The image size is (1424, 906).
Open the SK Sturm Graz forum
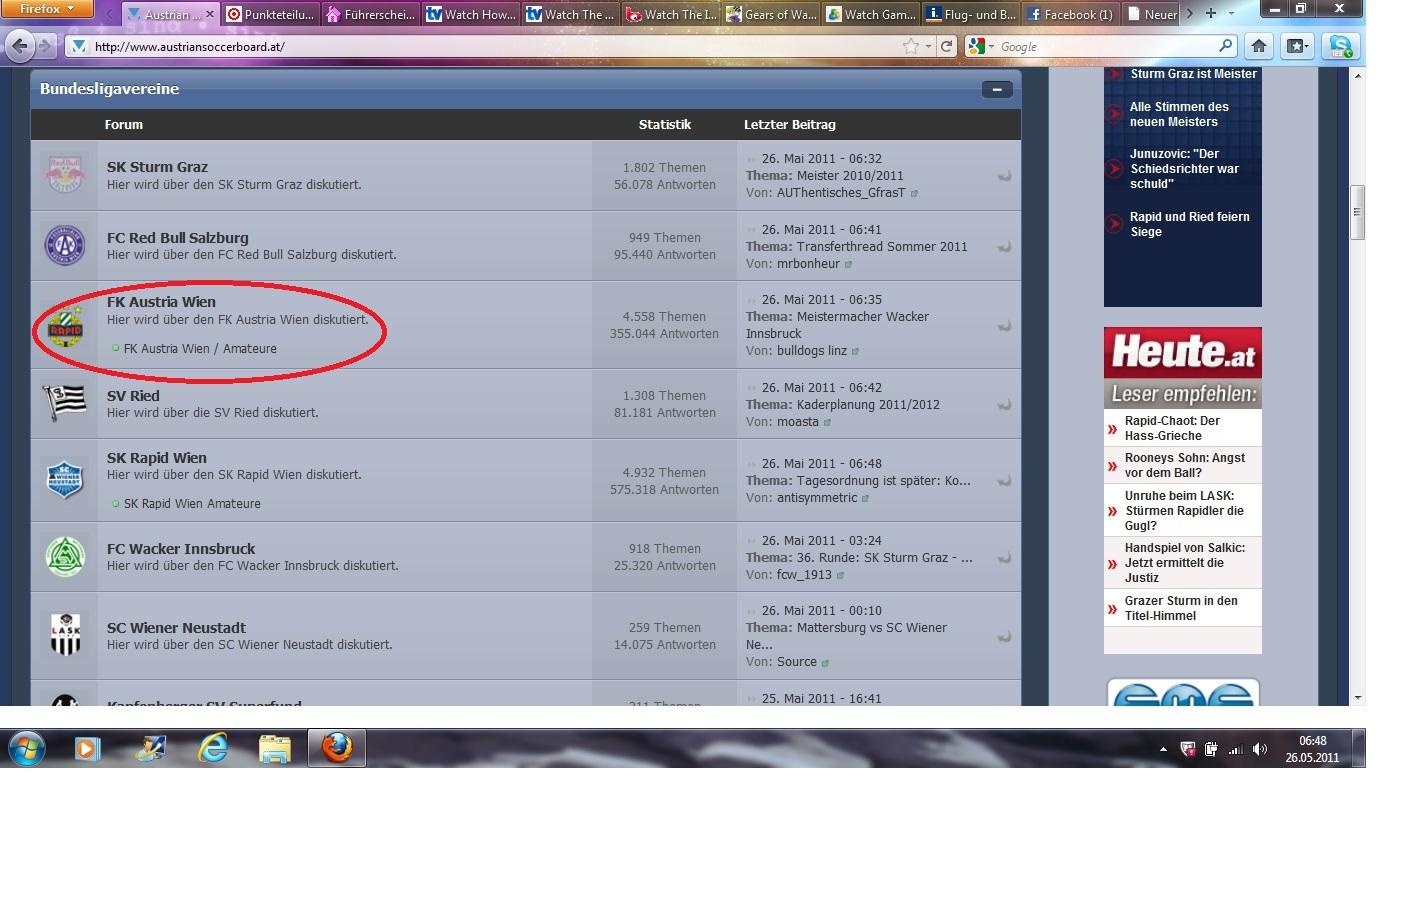coord(157,167)
